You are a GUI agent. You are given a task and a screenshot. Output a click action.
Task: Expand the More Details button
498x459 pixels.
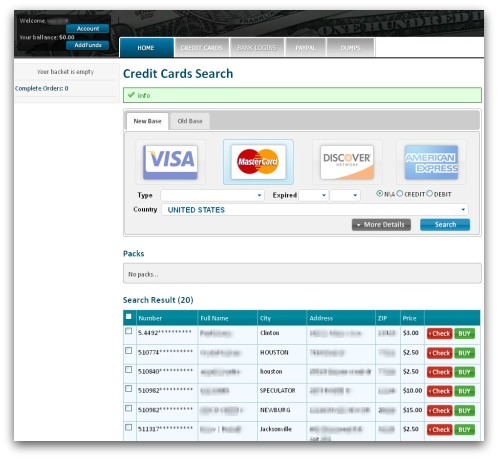tap(381, 225)
